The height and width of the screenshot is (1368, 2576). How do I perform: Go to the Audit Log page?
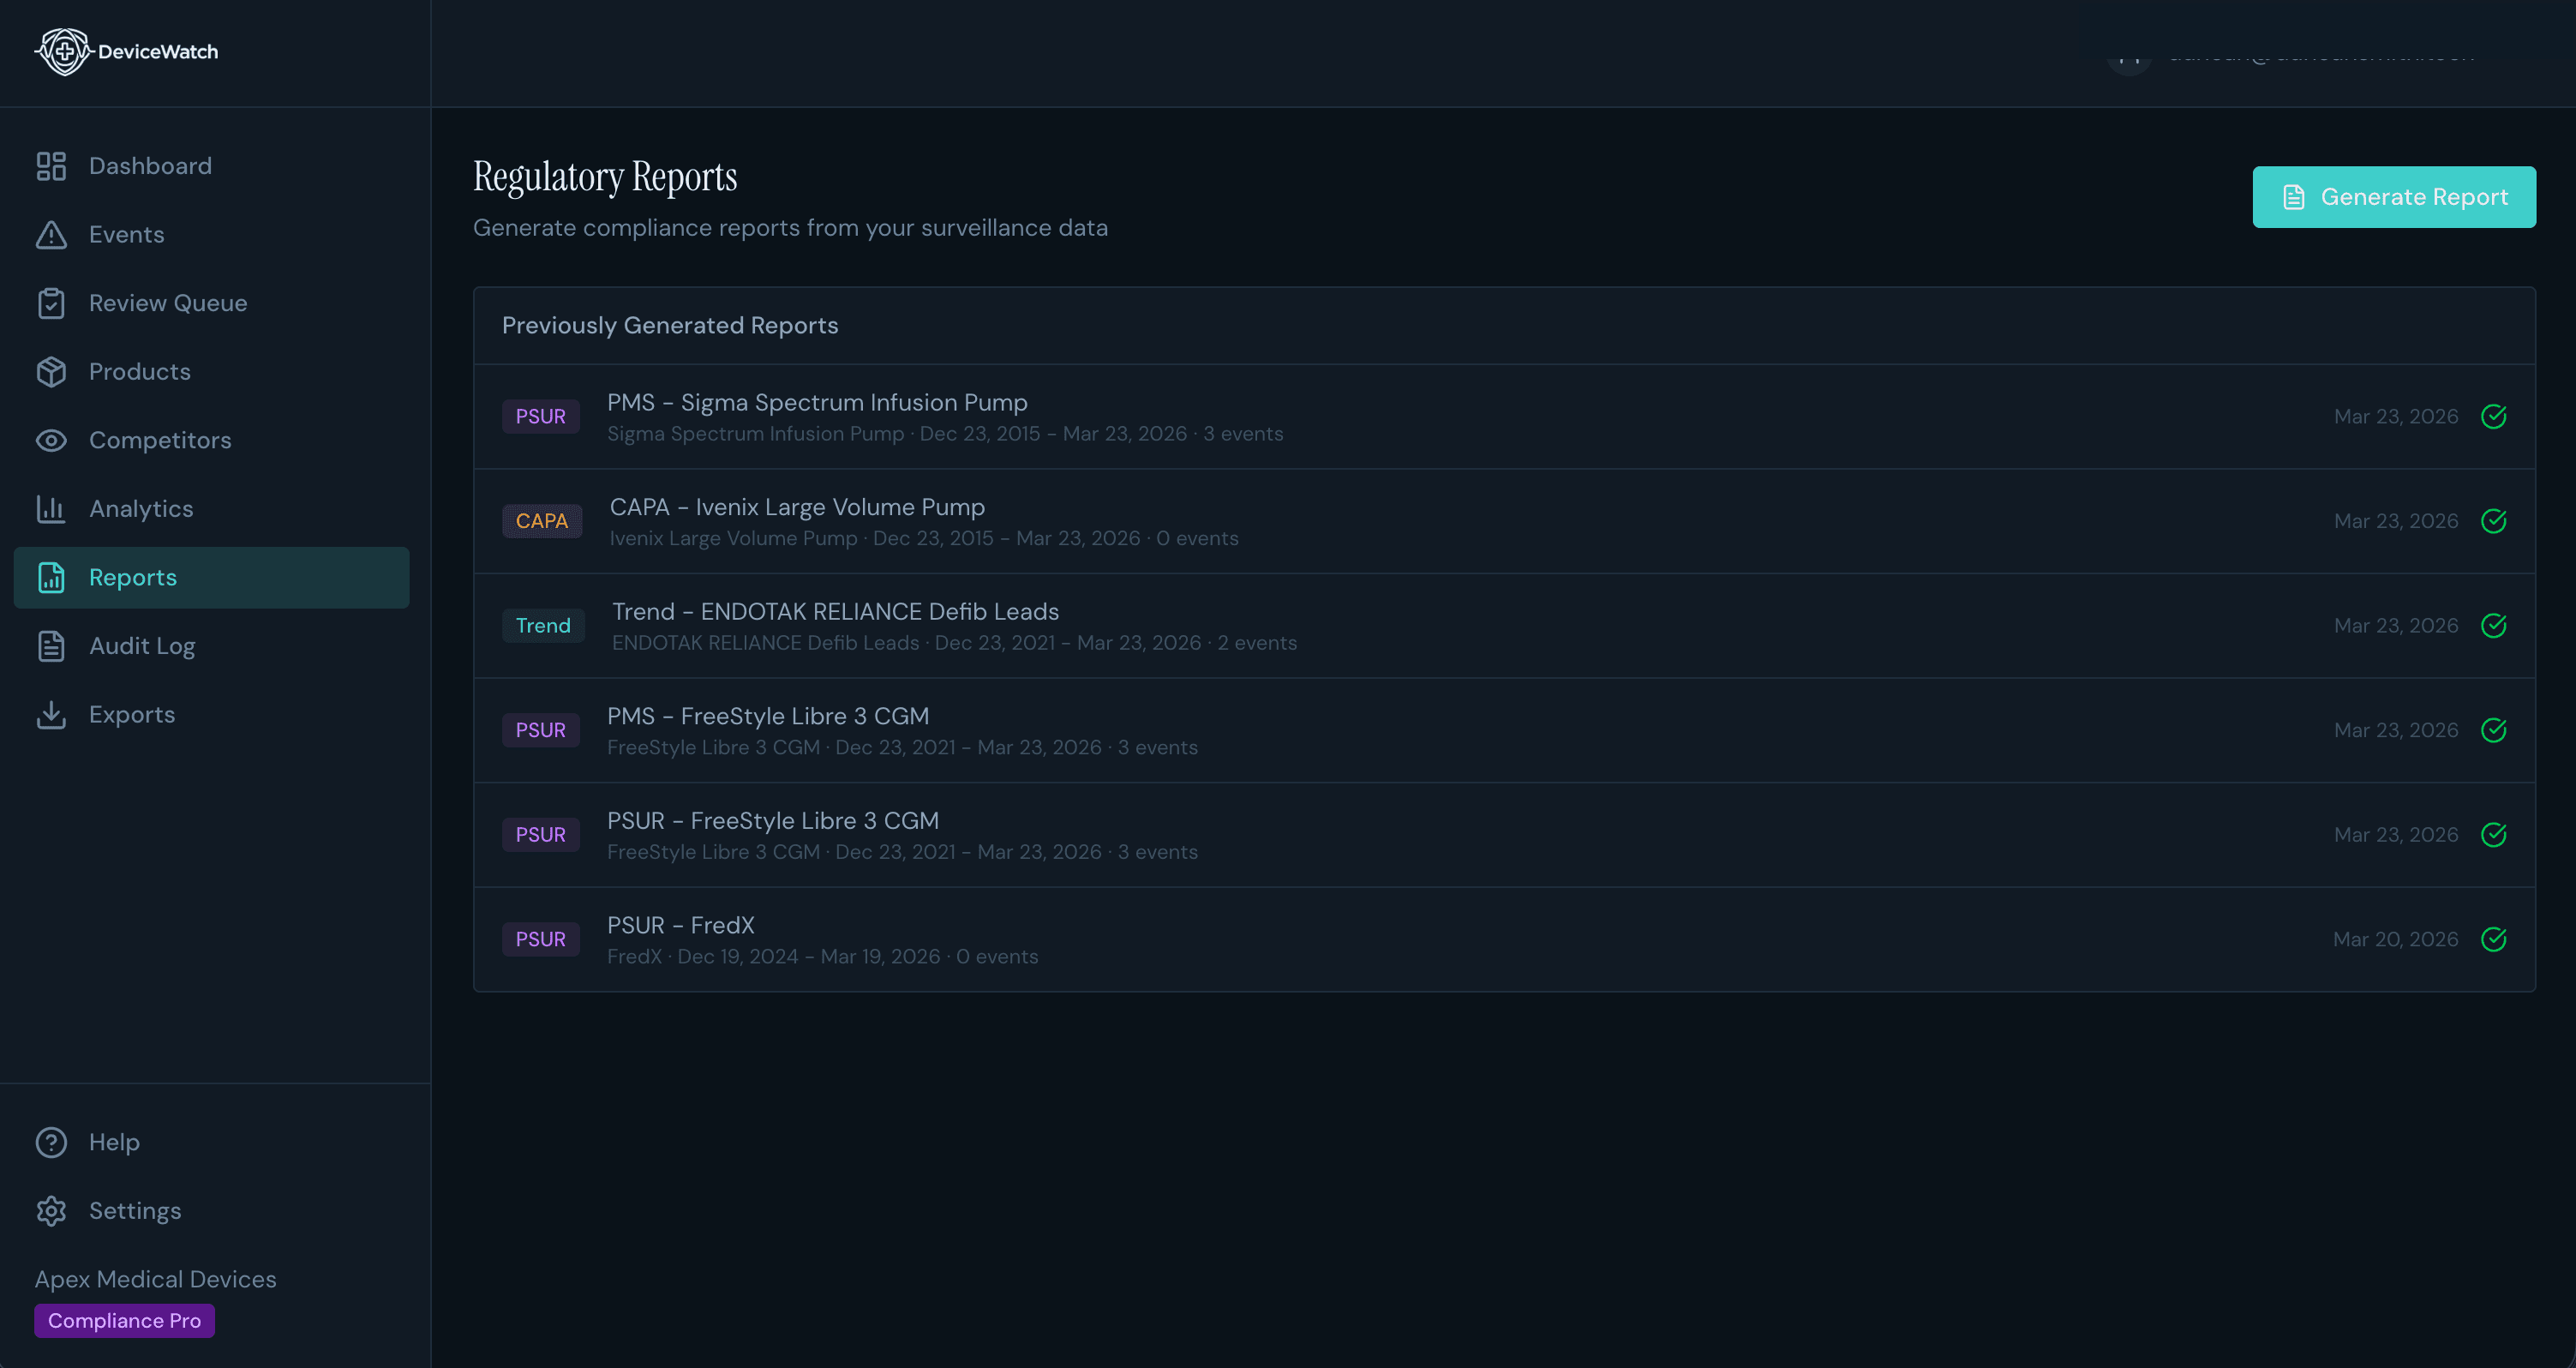click(x=142, y=646)
